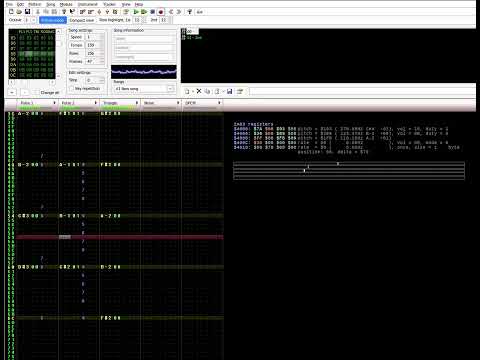Image resolution: width=480 pixels, height=360 pixels.
Task: Open the Instrument menu
Action: coord(87,4)
